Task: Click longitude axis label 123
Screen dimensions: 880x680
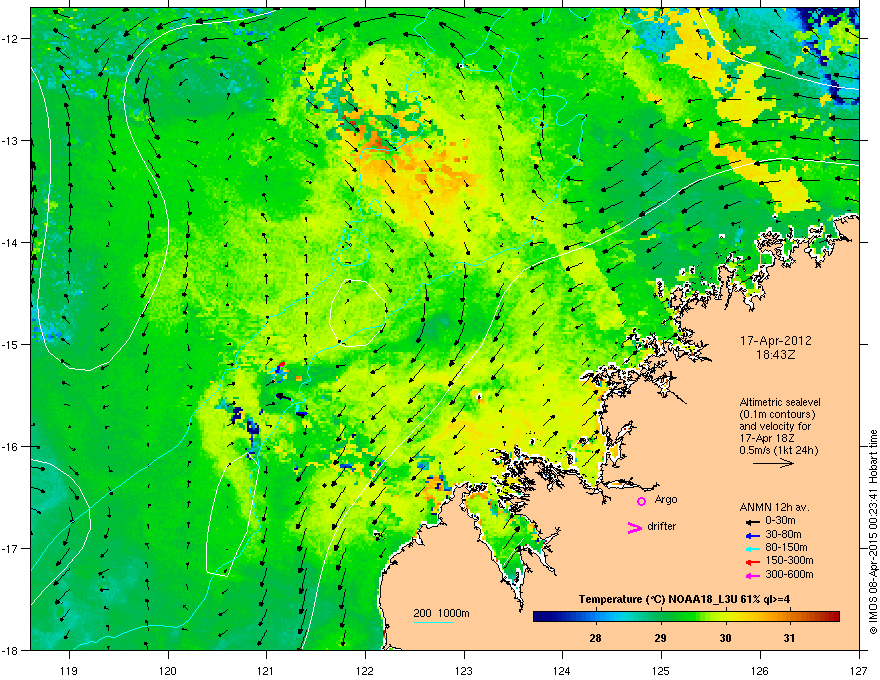Action: coord(464,670)
